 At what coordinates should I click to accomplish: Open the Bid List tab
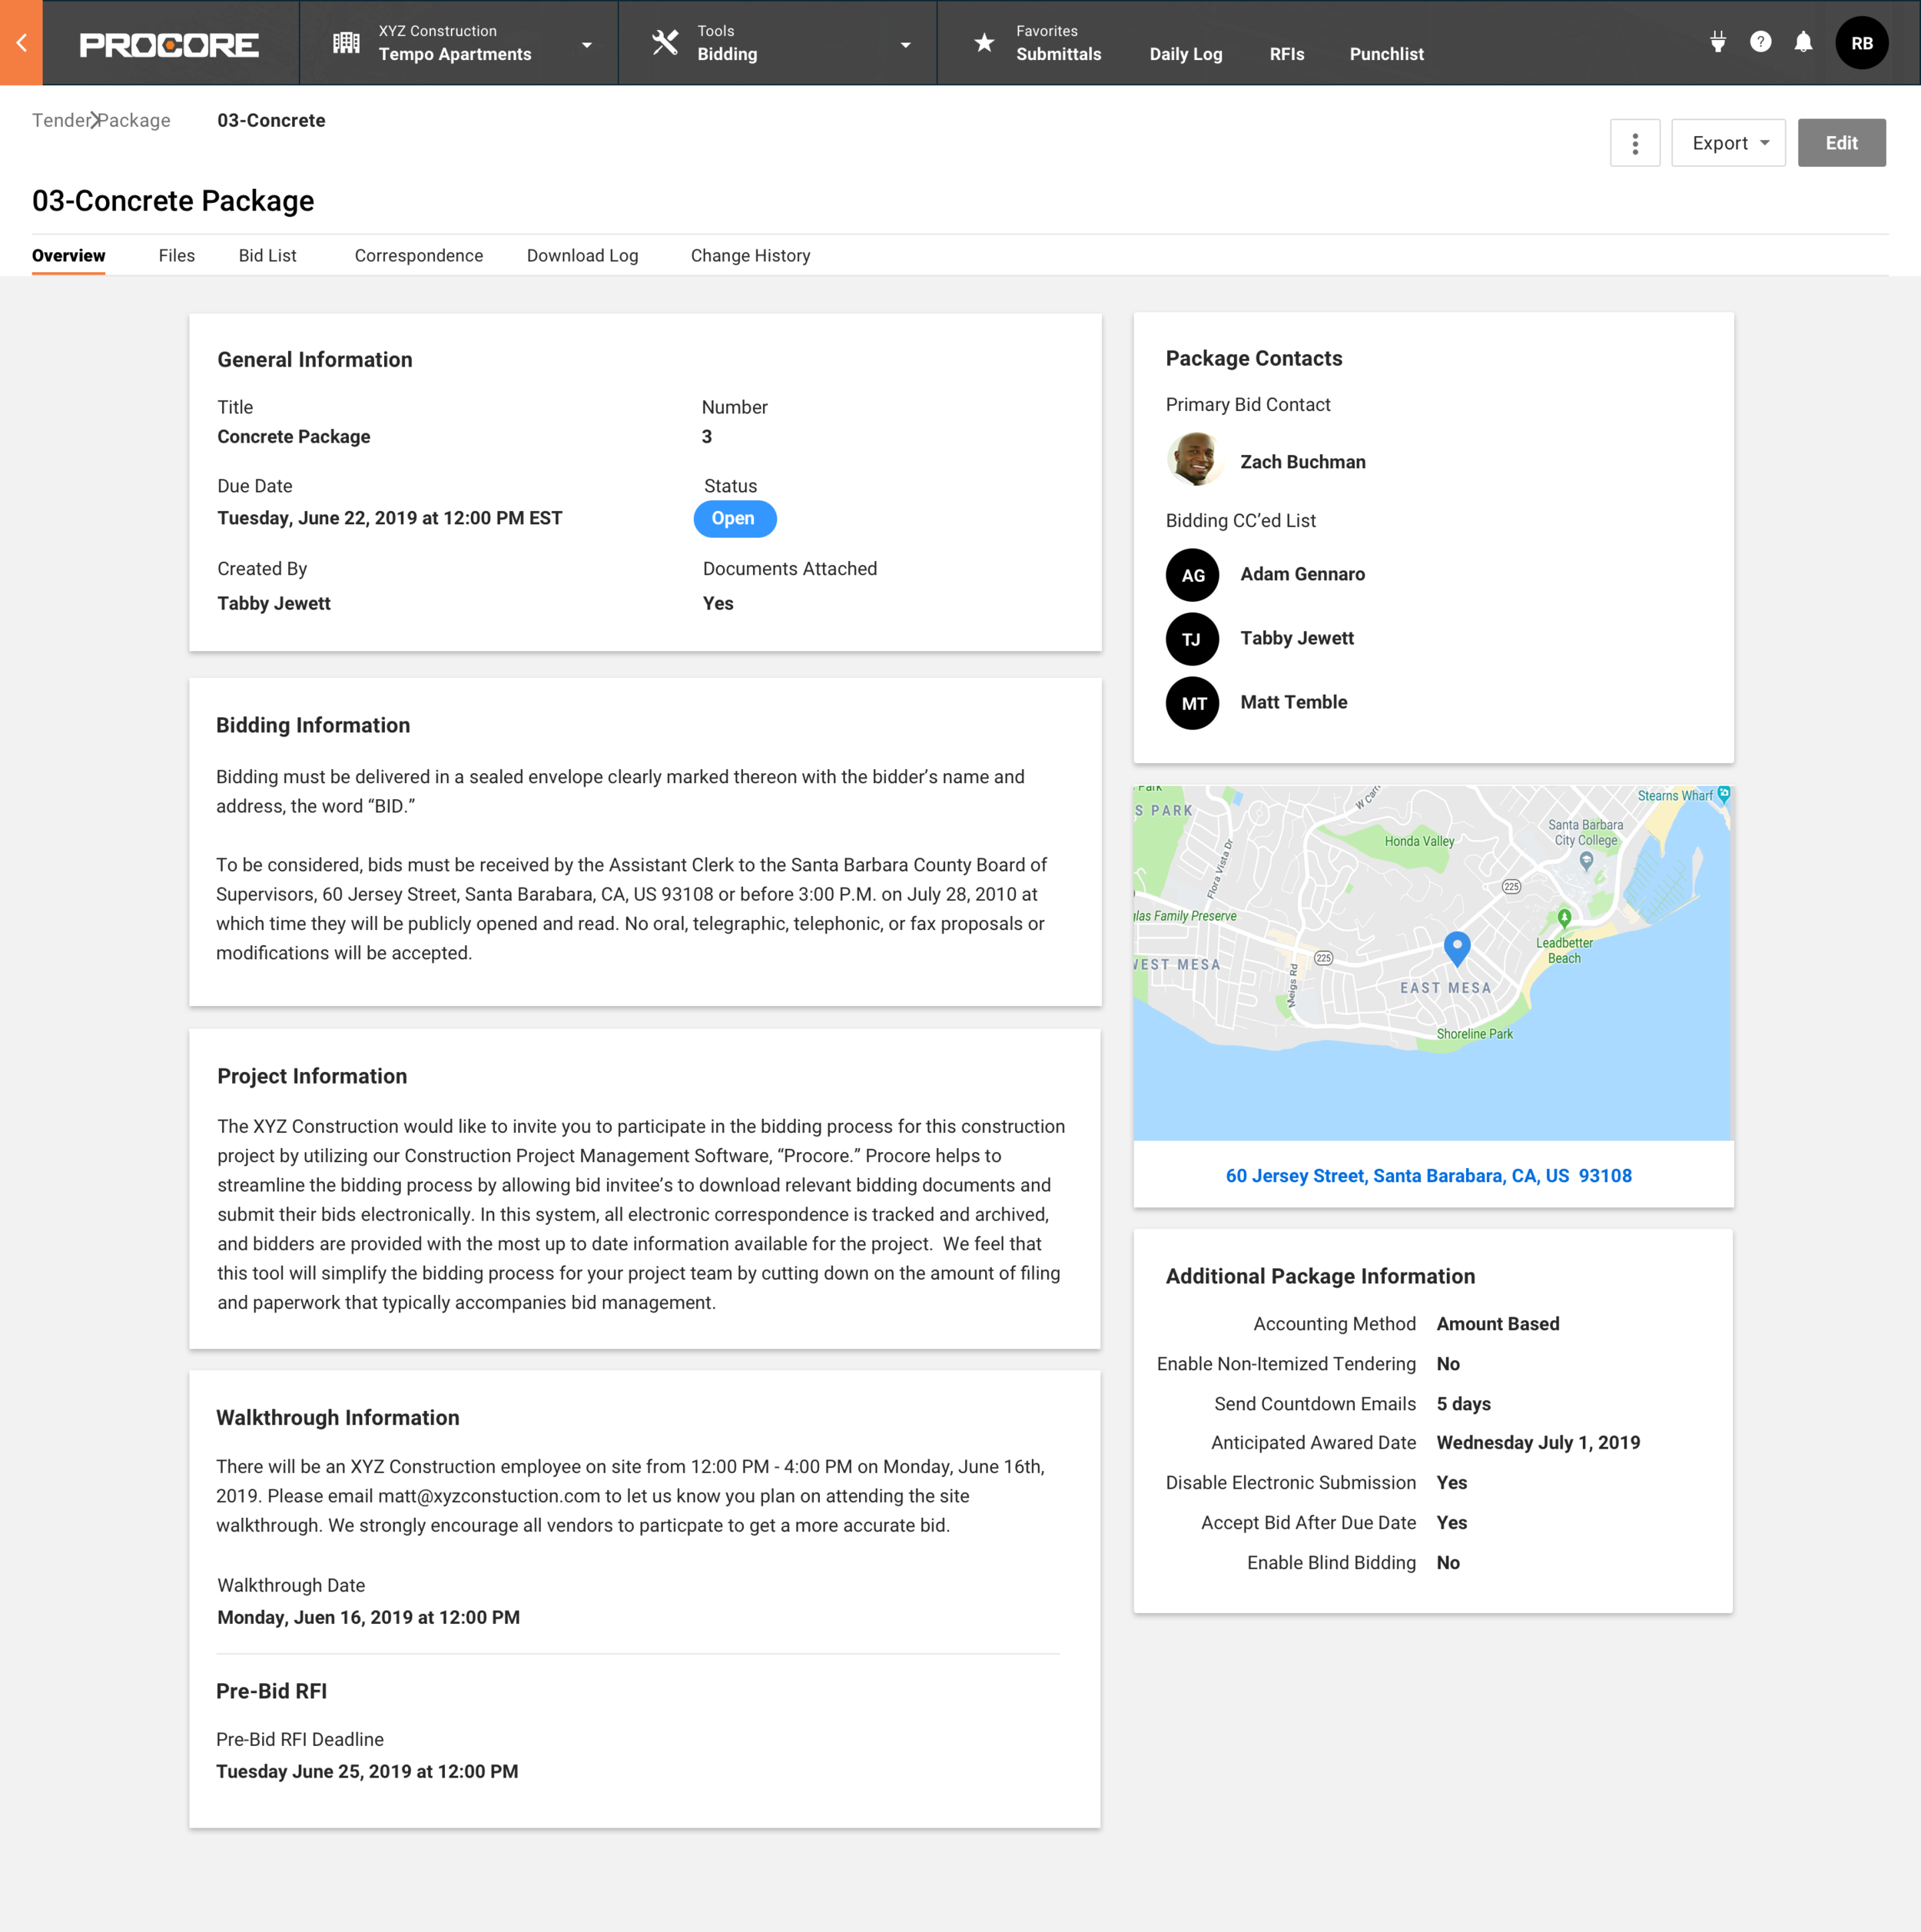268,256
